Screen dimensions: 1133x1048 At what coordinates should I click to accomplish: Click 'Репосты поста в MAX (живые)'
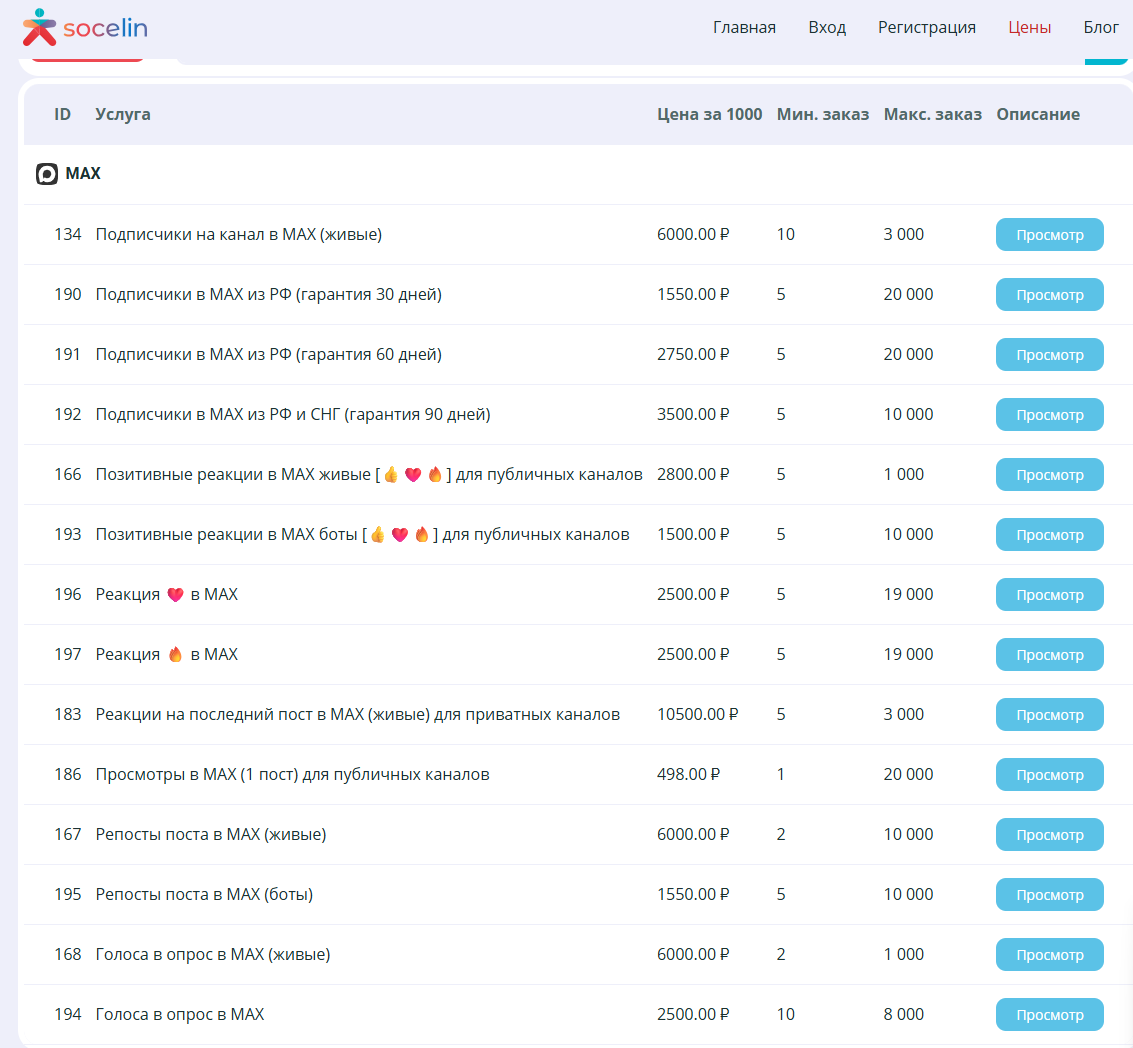click(x=211, y=834)
